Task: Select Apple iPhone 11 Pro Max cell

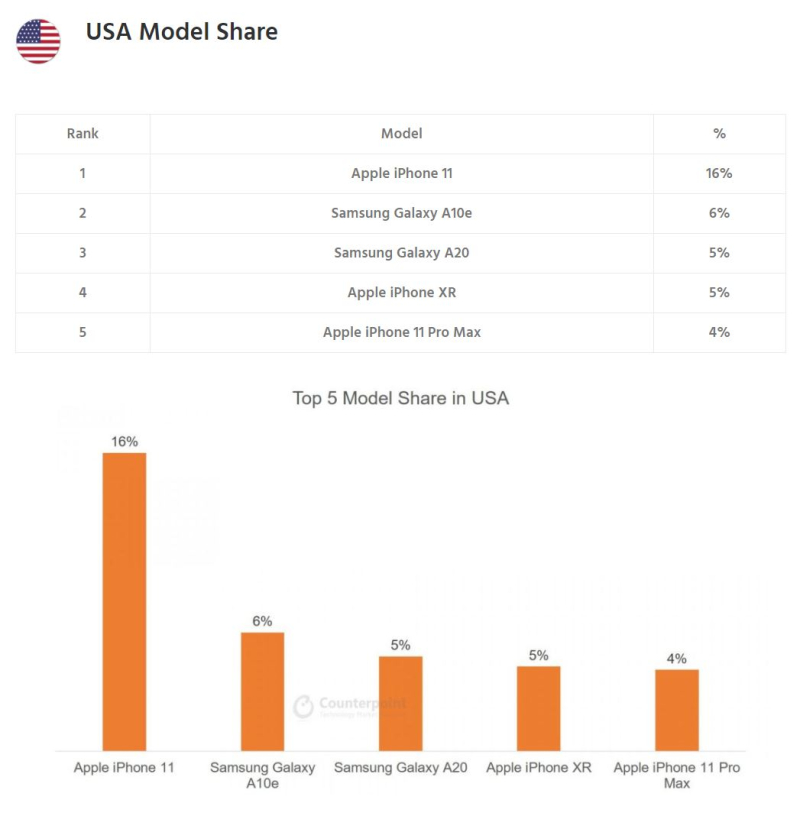Action: click(401, 332)
